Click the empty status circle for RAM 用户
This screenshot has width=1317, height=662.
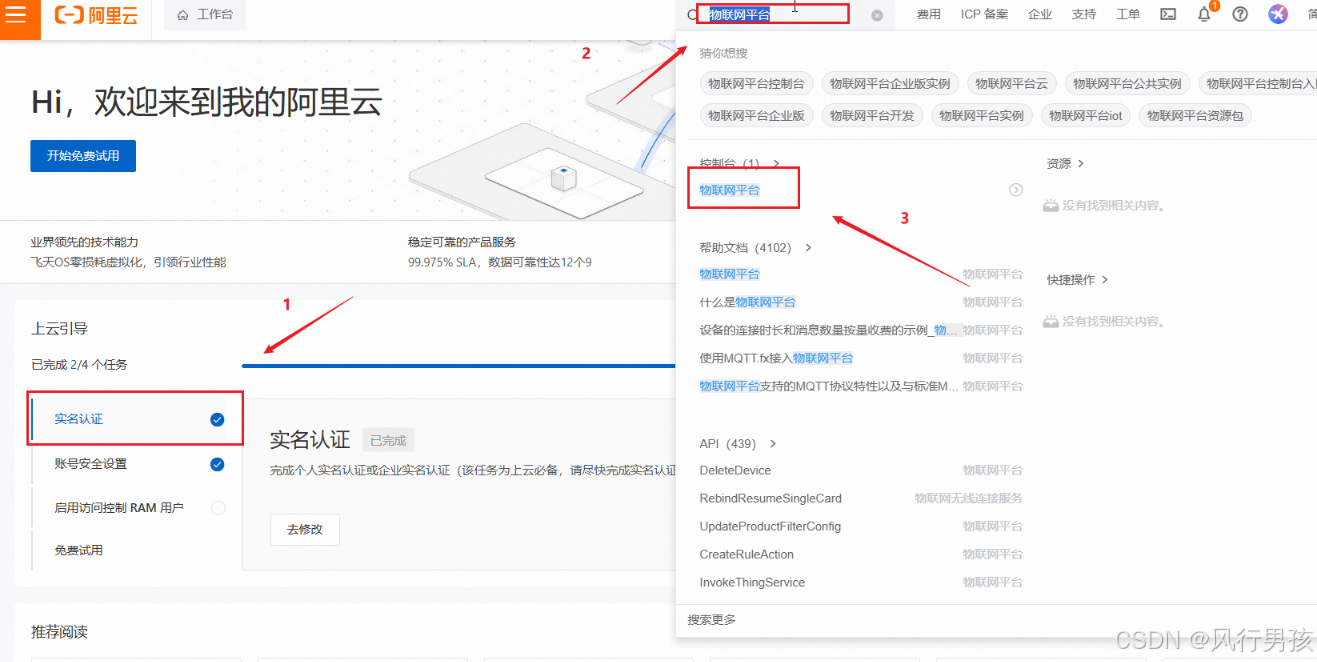(218, 508)
